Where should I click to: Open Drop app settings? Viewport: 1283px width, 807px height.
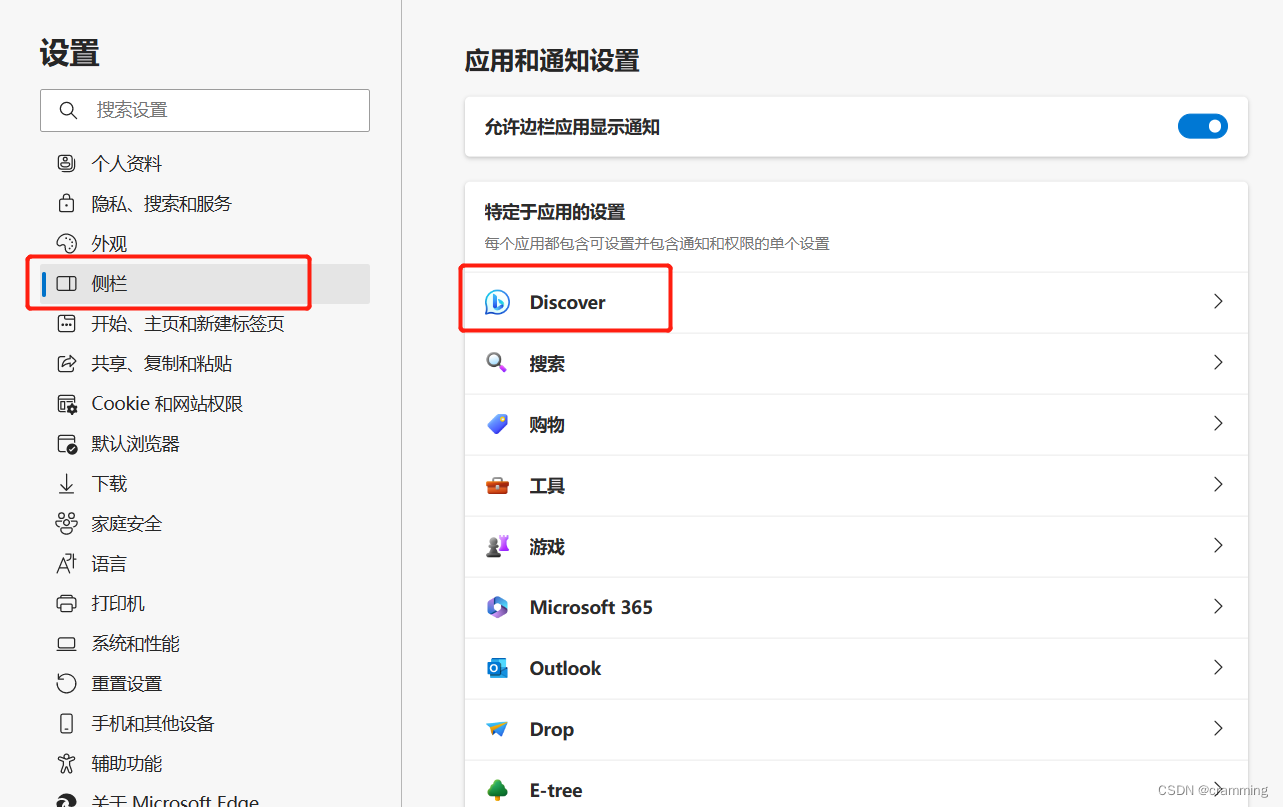click(856, 729)
